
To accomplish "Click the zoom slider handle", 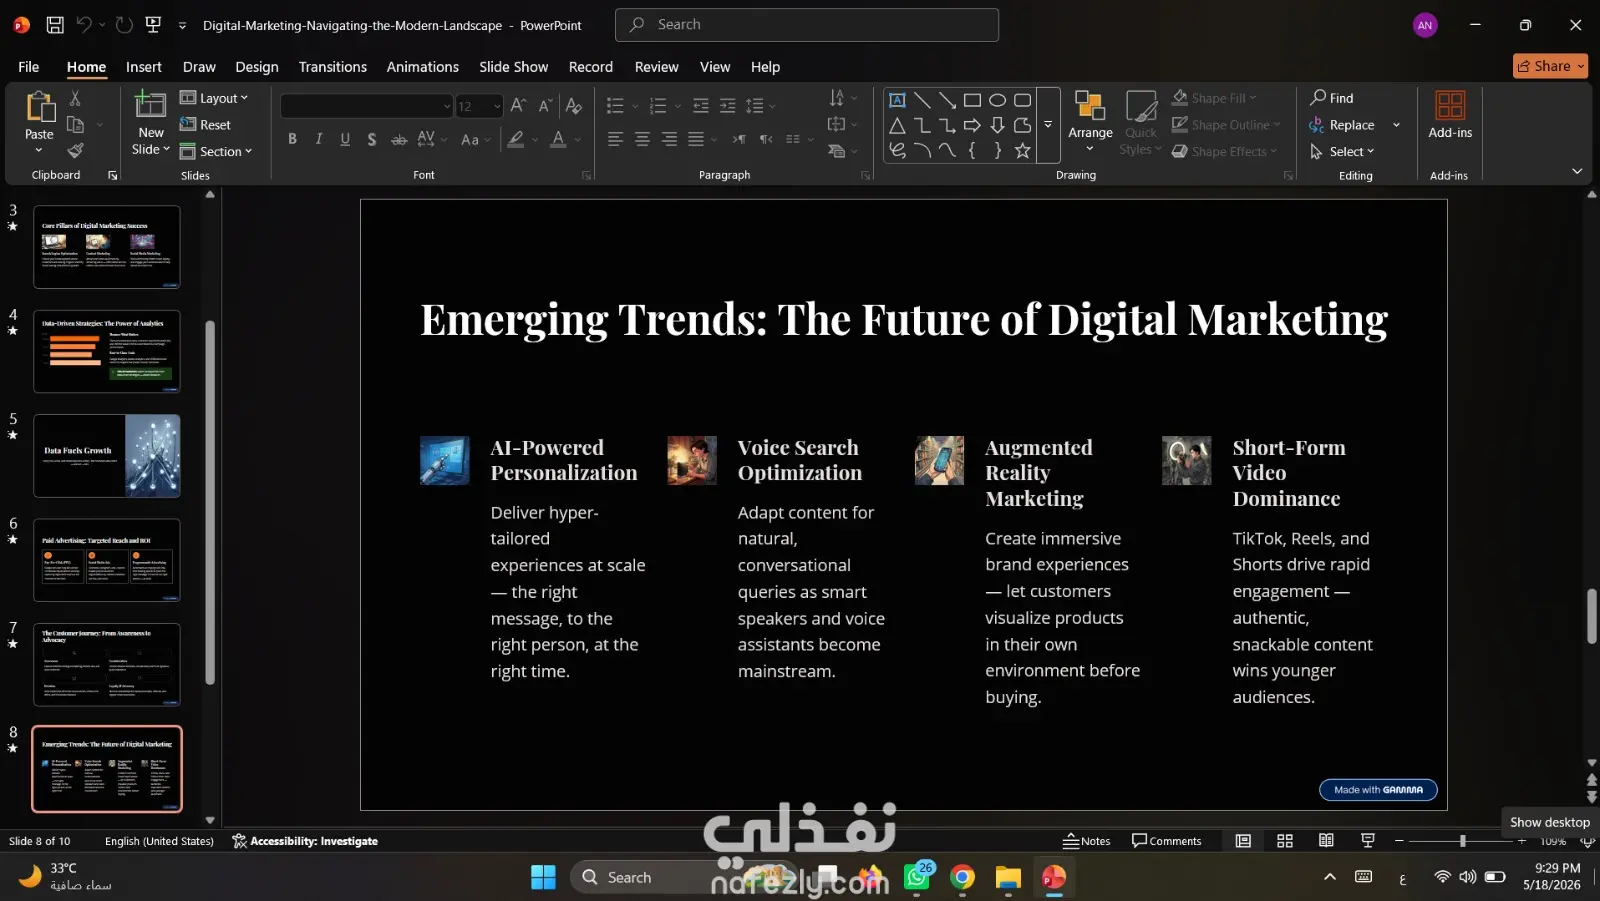I will [1462, 841].
